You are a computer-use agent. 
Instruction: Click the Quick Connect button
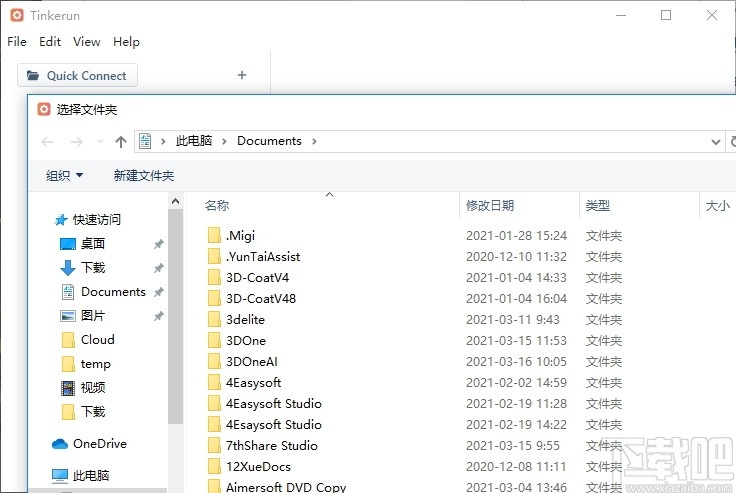point(77,75)
